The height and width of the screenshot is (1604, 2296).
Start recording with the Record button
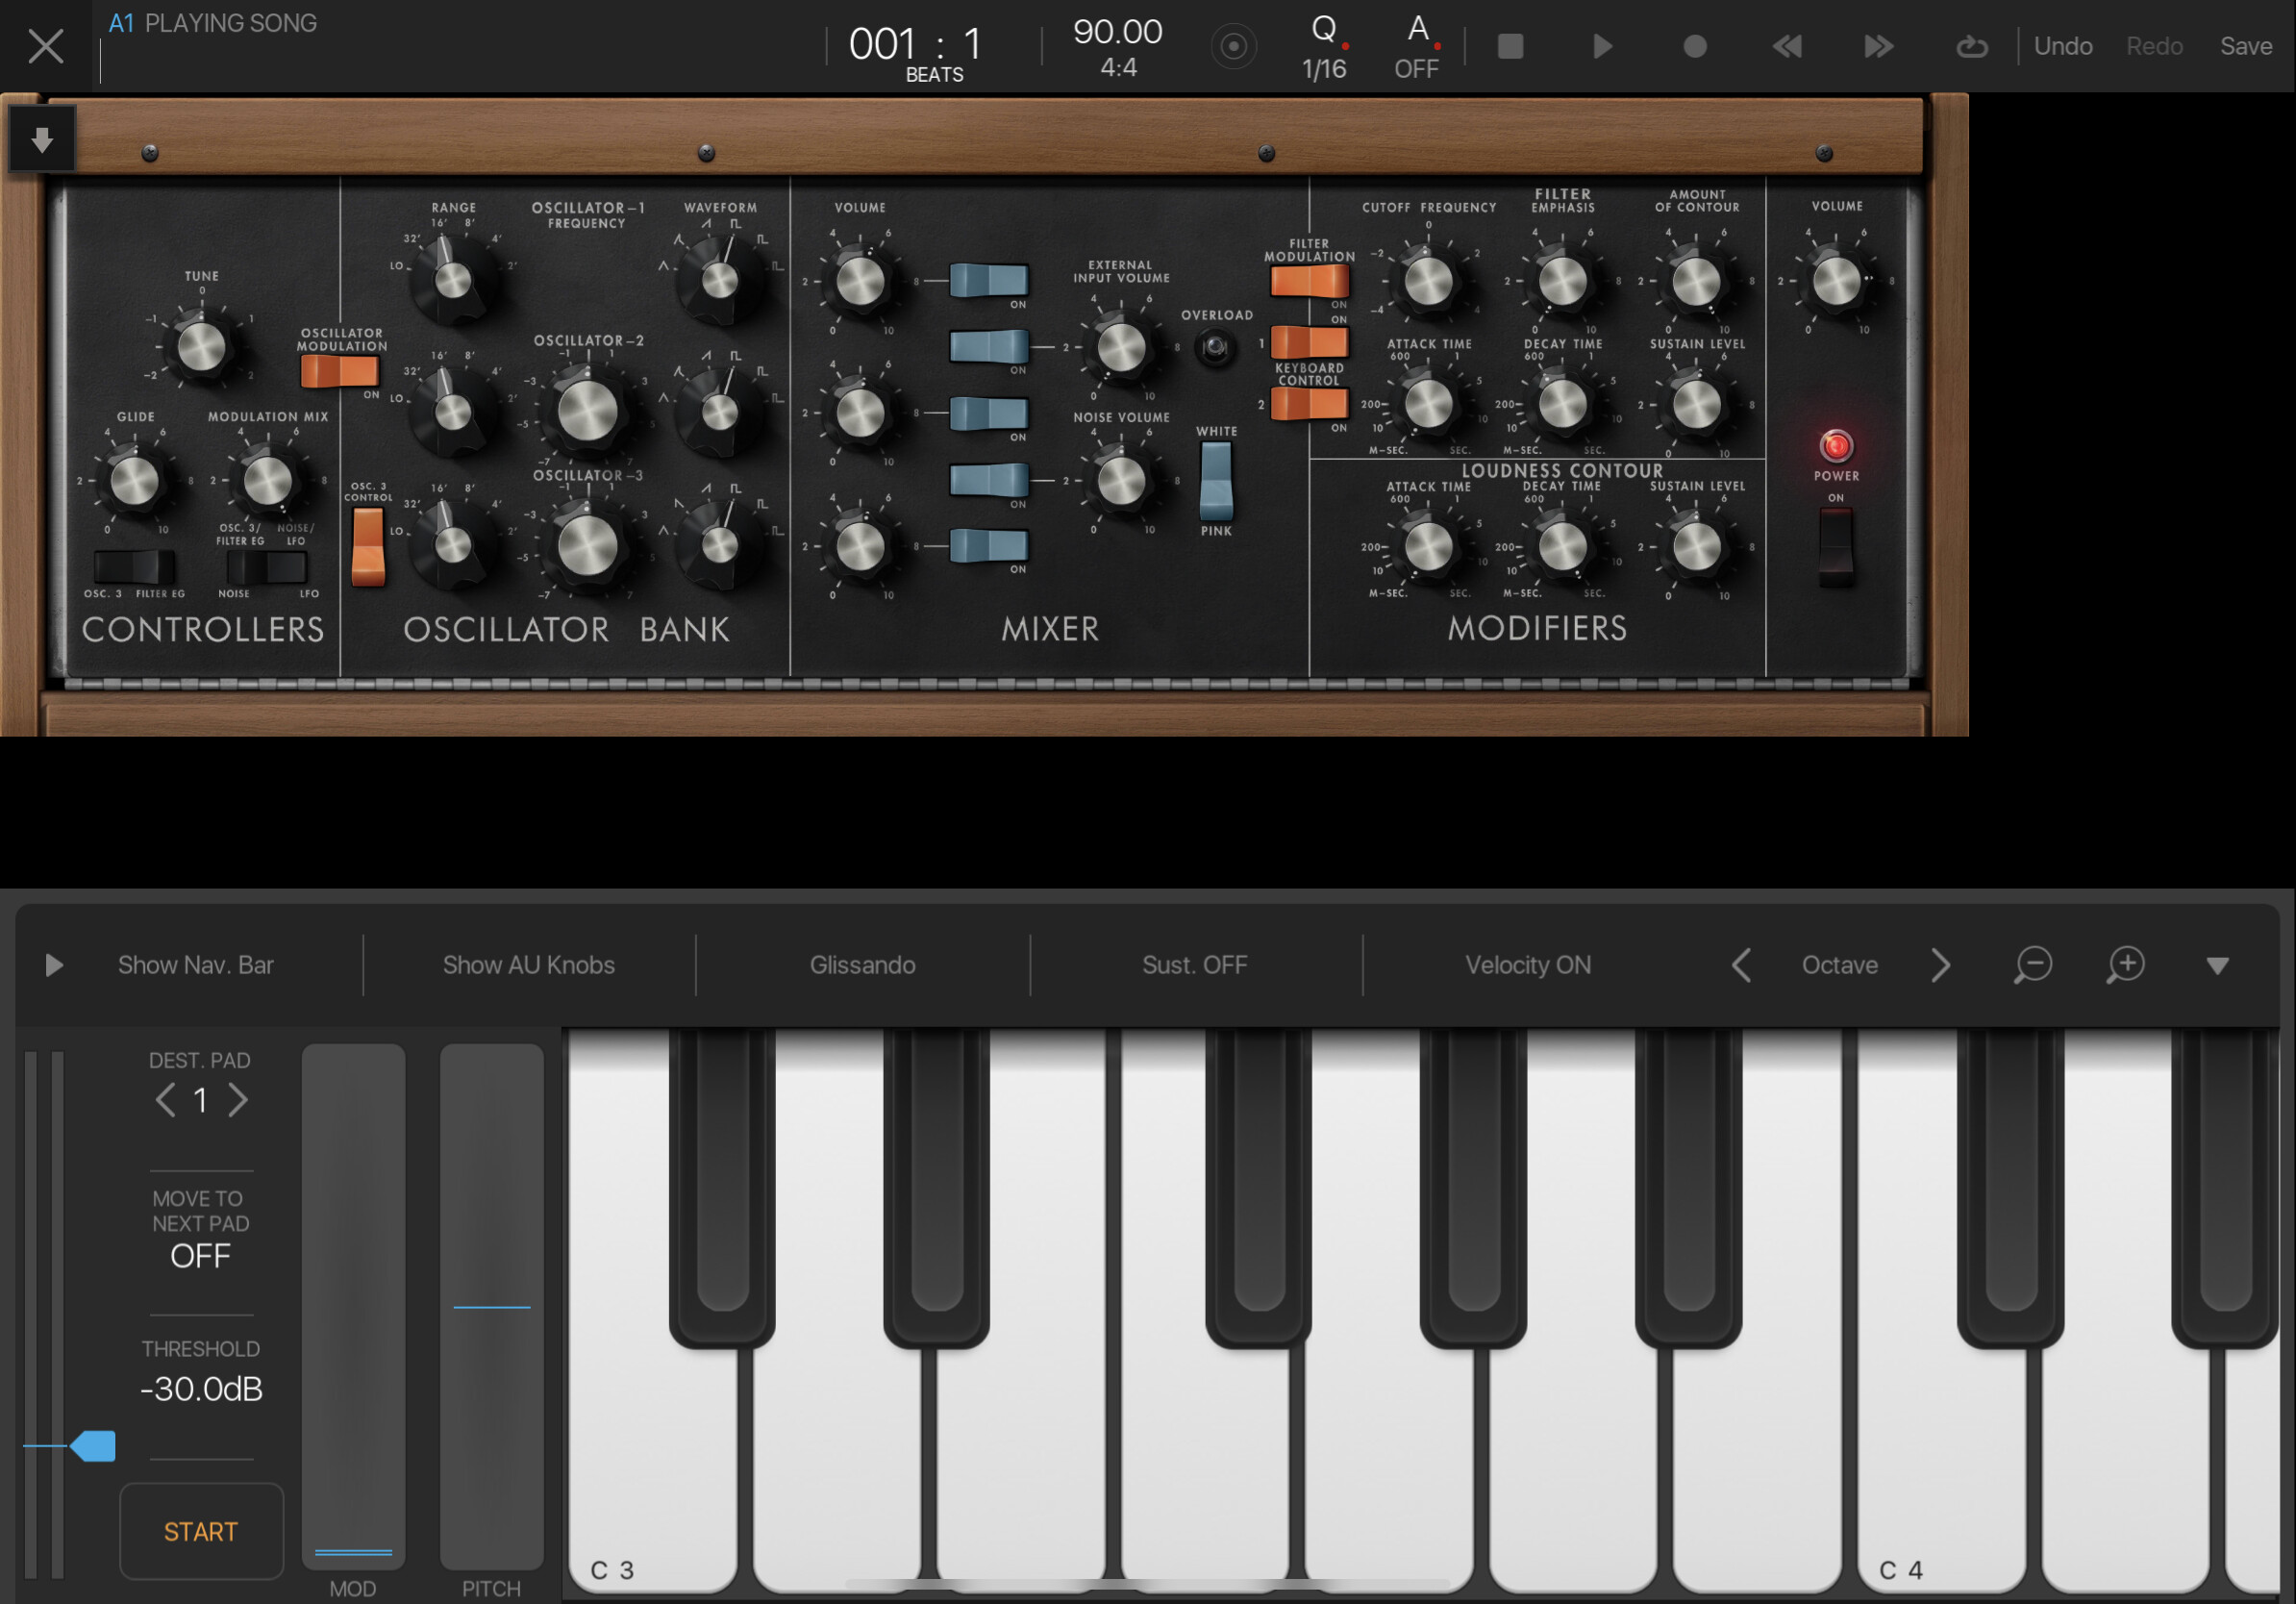[1694, 46]
